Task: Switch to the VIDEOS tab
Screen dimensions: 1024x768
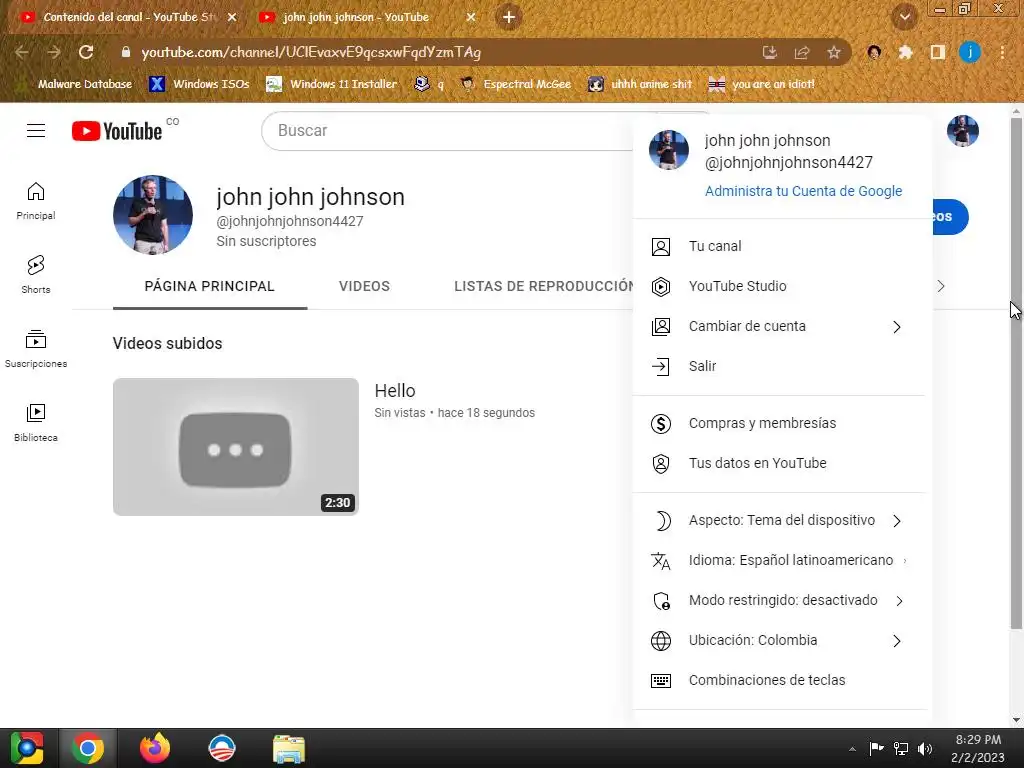Action: [x=364, y=287]
